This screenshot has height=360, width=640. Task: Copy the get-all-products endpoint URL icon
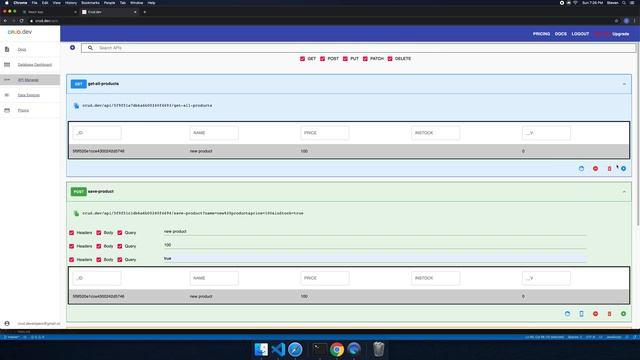(76, 106)
